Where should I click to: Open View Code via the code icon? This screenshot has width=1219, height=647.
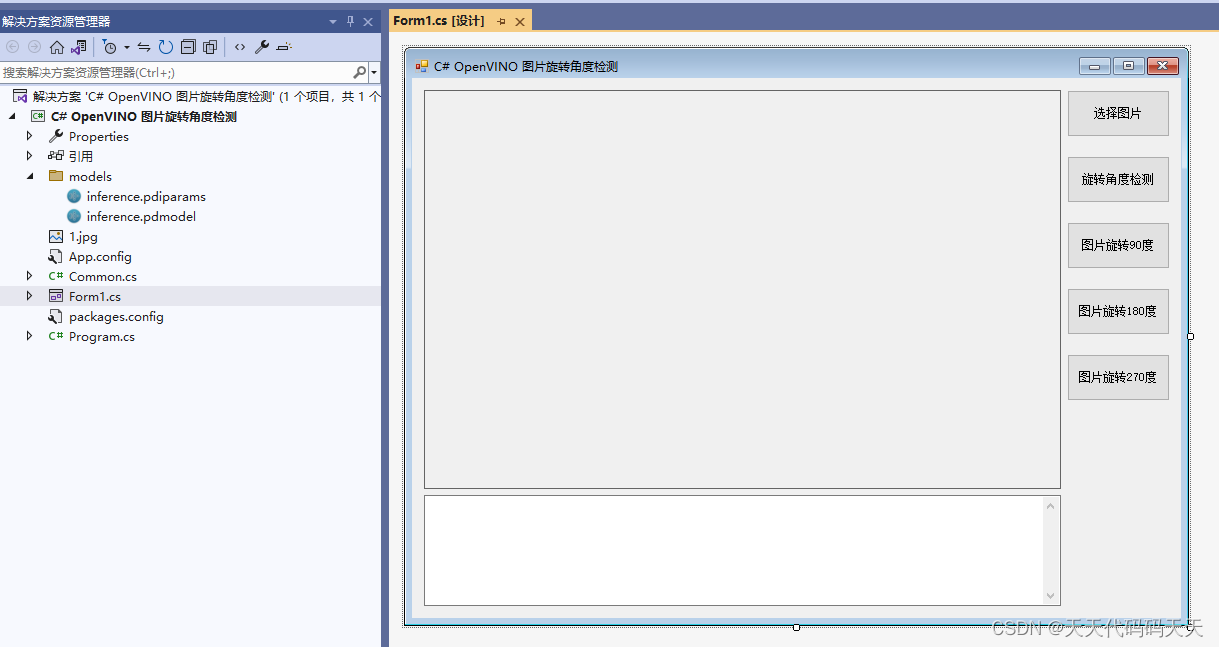pos(240,46)
